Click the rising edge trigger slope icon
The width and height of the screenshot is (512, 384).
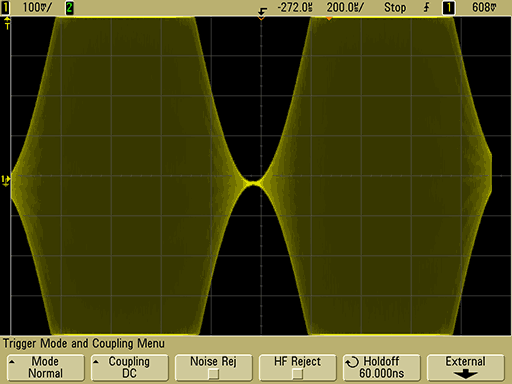pyautogui.click(x=426, y=7)
